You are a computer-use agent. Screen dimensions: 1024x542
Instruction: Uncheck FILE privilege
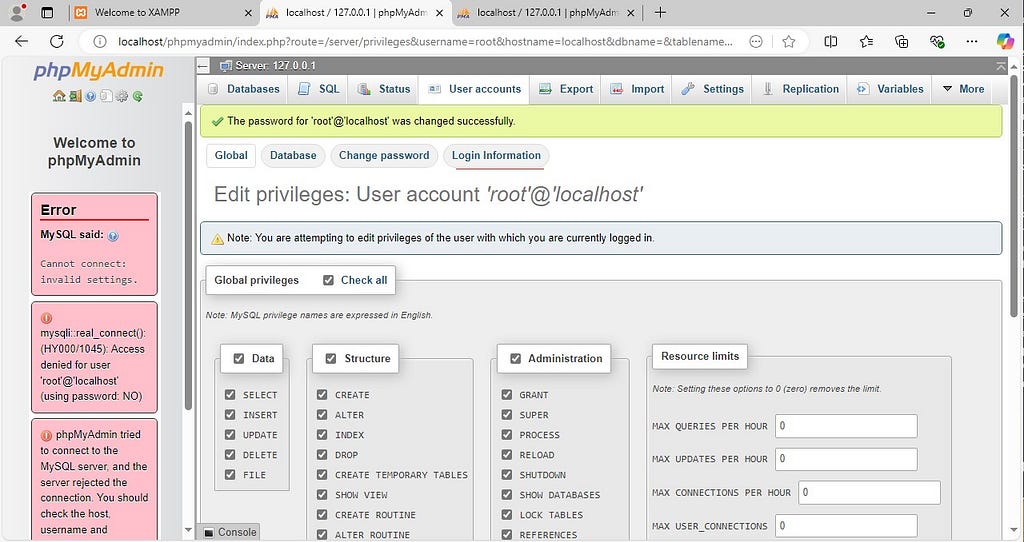click(x=230, y=475)
